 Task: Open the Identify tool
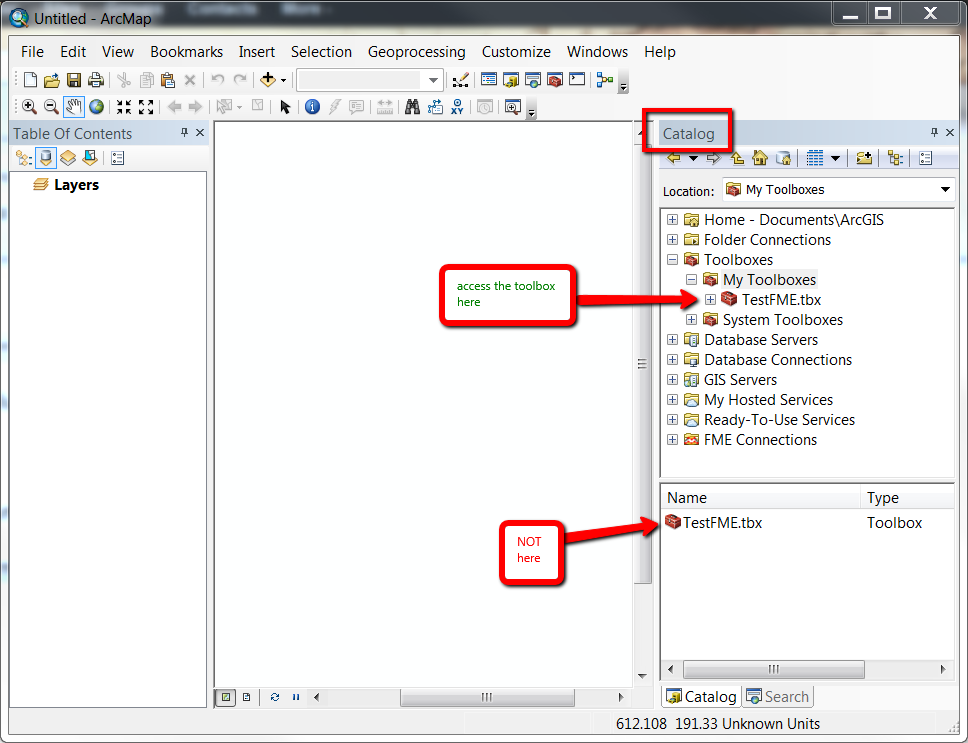311,107
